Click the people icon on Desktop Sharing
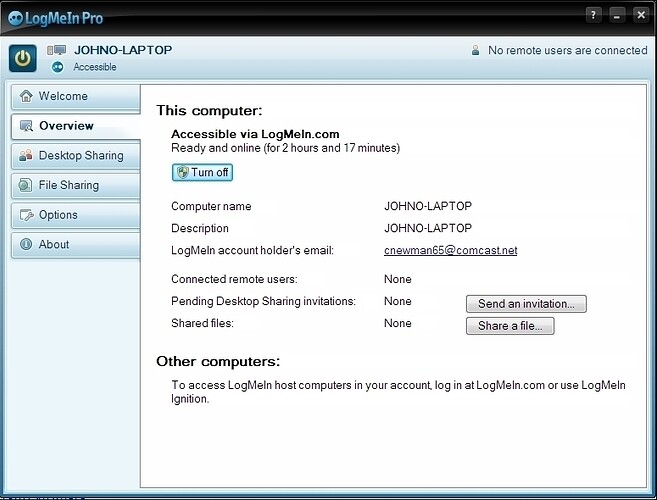This screenshot has height=500, width=657. [26, 155]
